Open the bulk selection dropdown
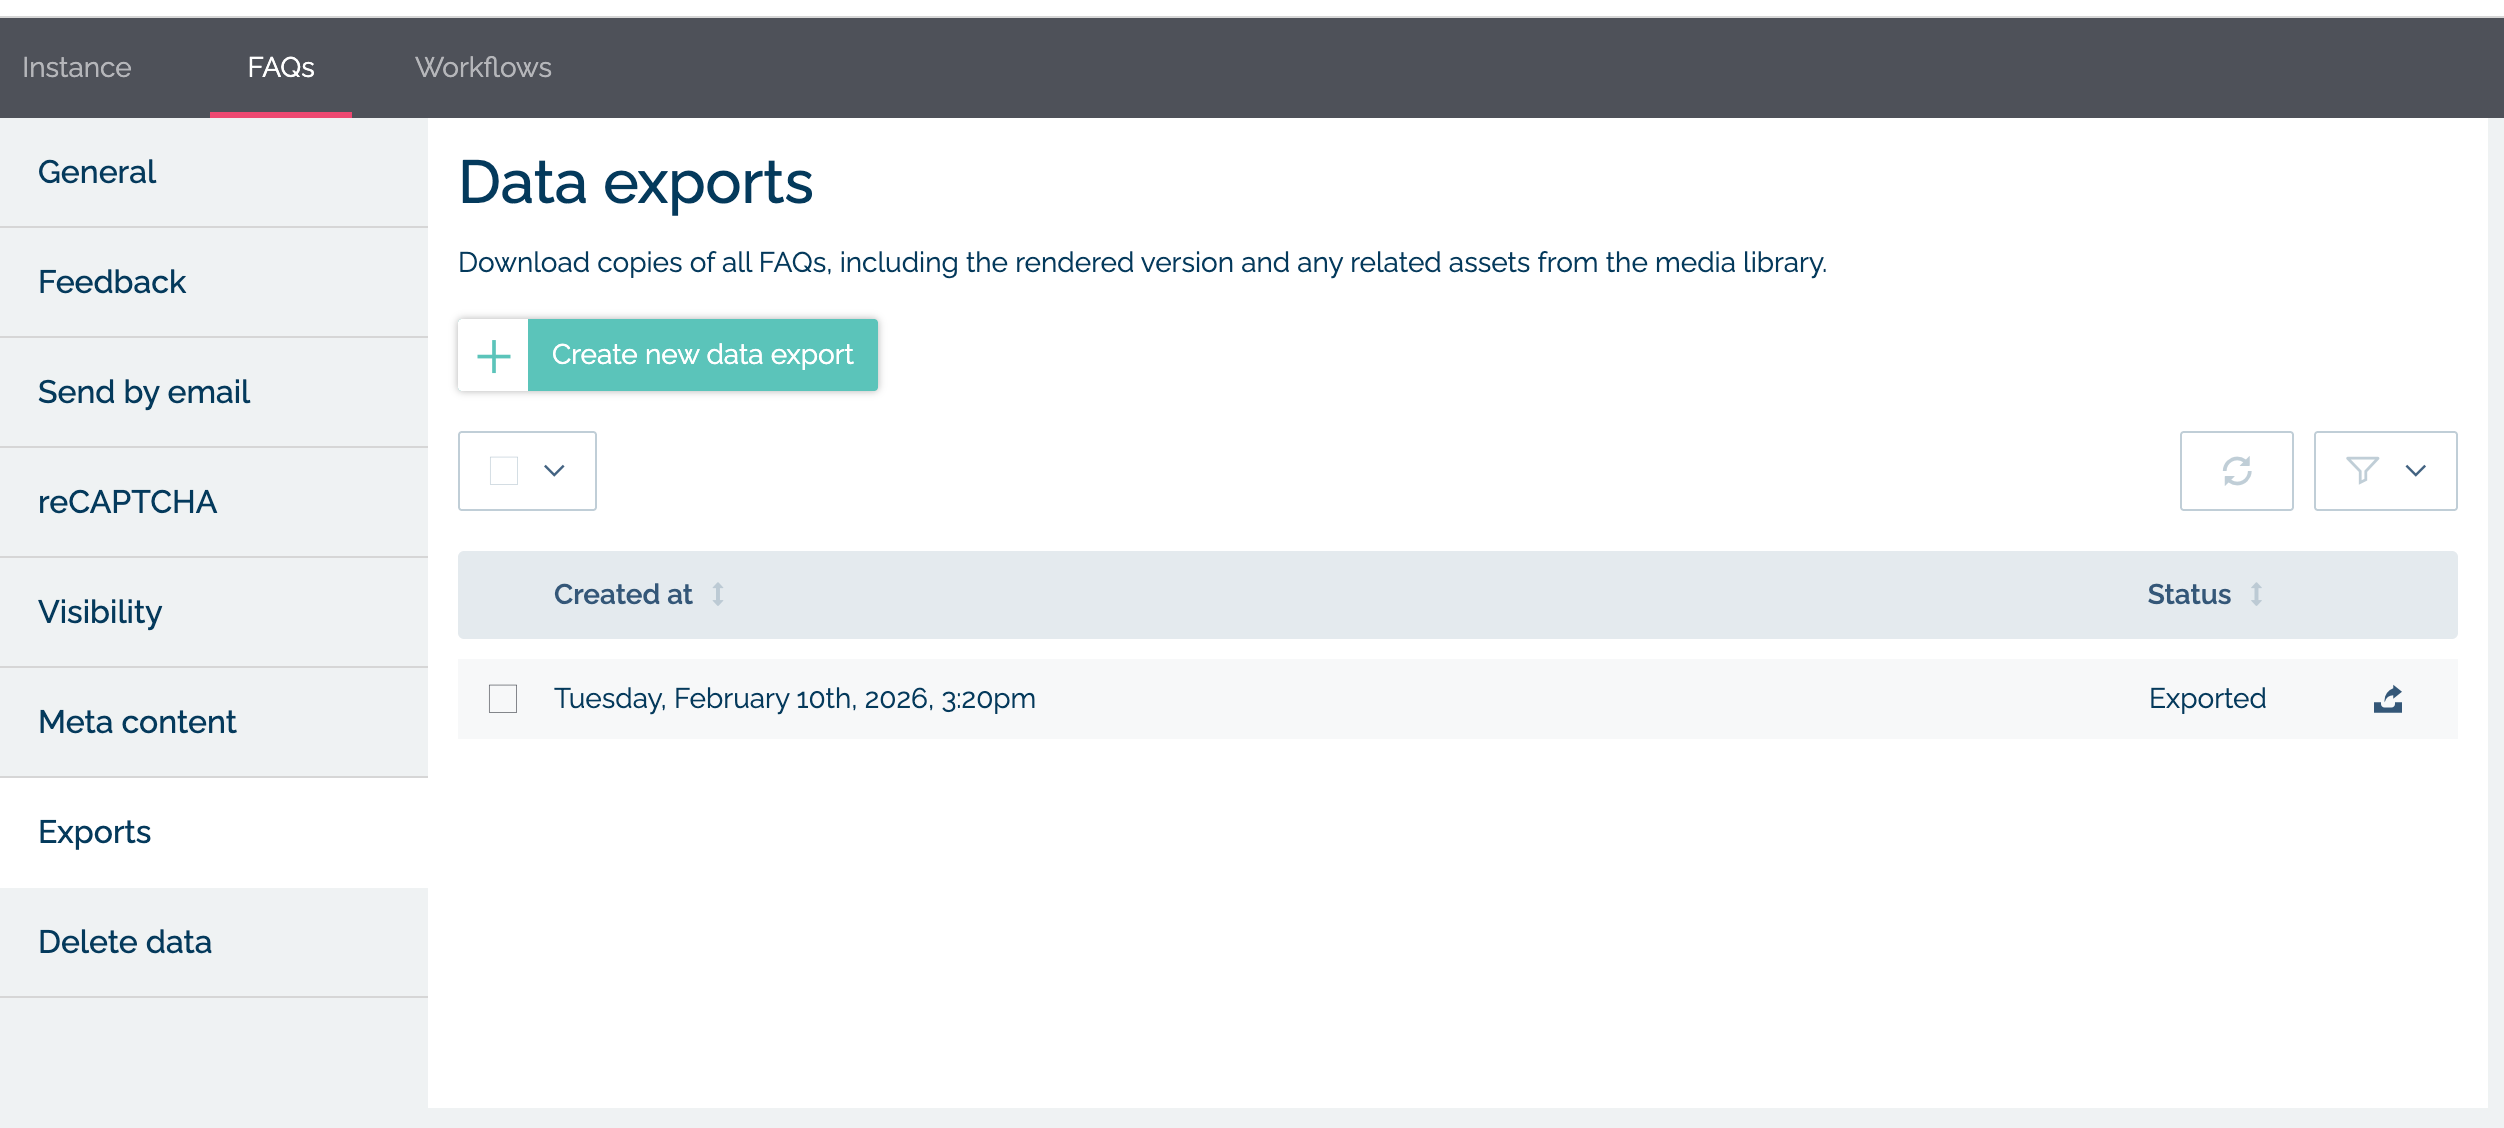The width and height of the screenshot is (2504, 1128). click(556, 471)
